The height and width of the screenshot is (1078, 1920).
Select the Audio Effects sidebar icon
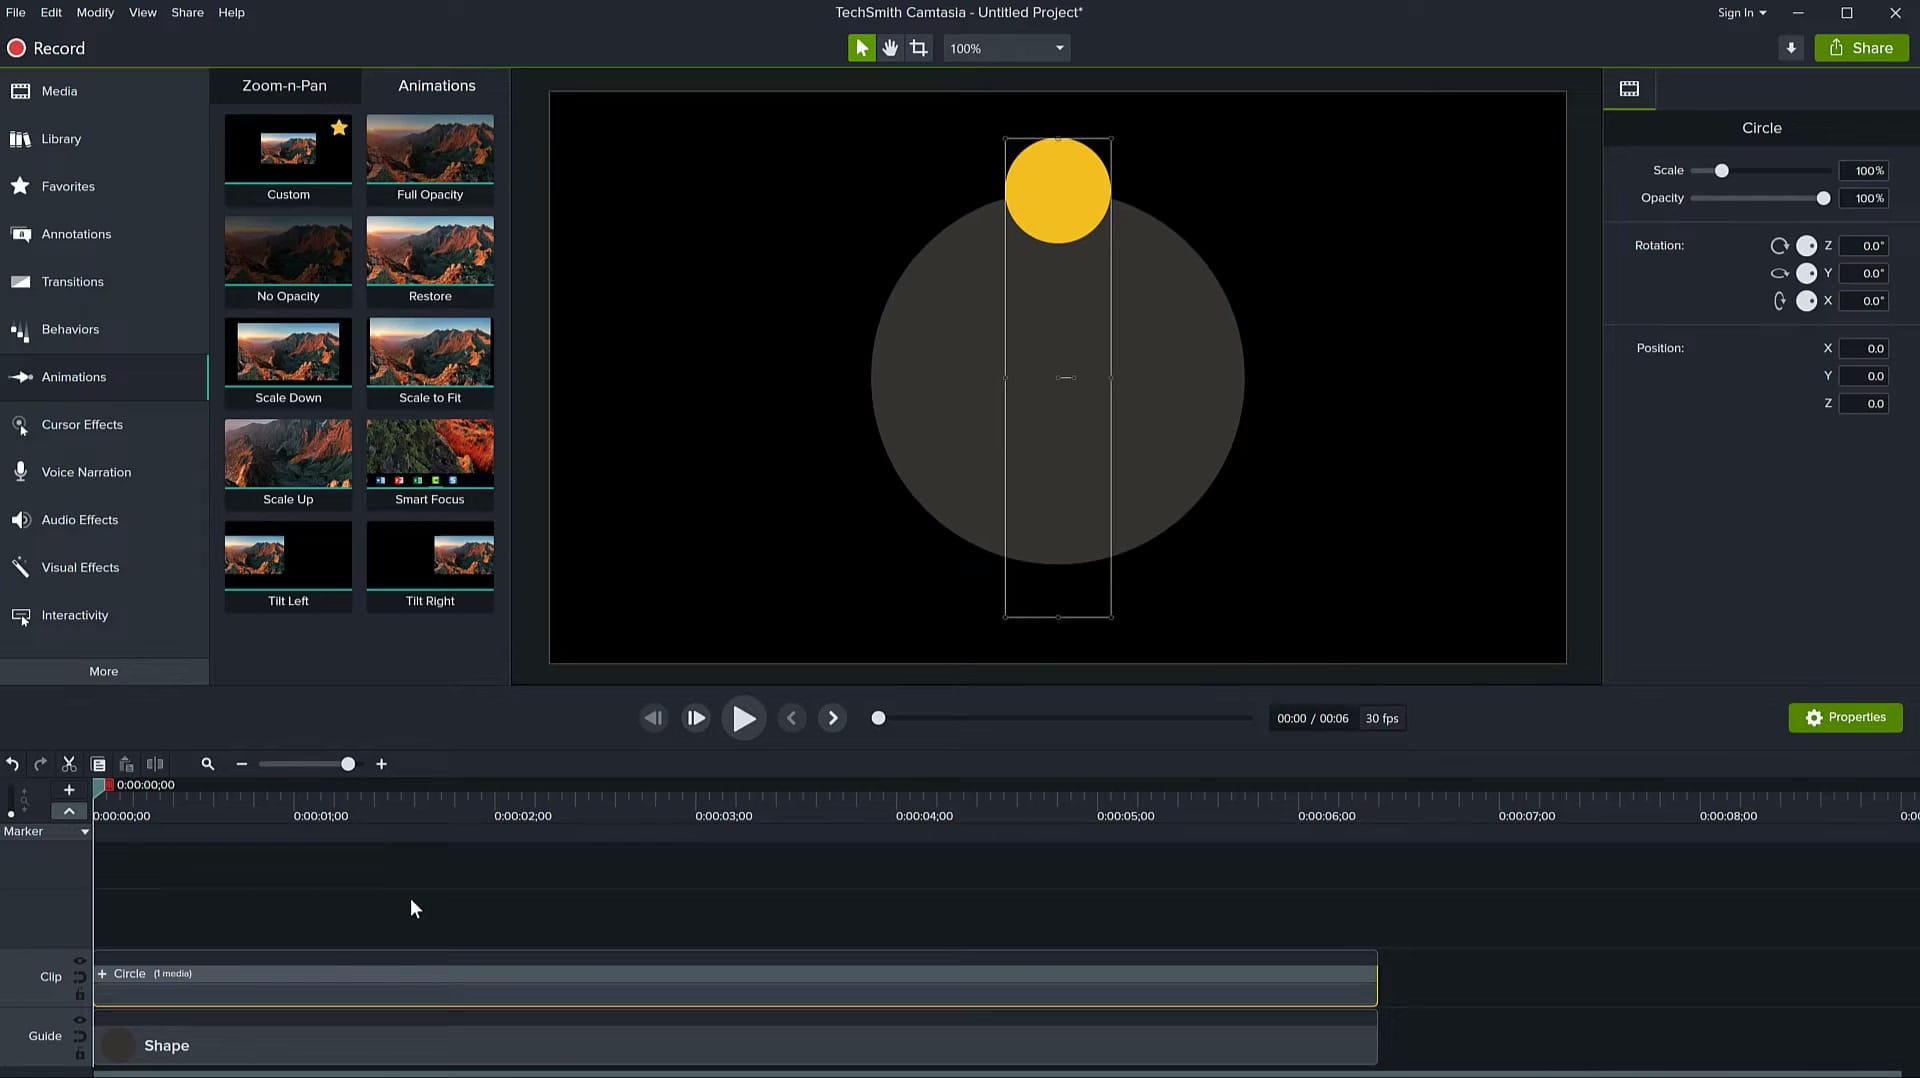pos(21,519)
